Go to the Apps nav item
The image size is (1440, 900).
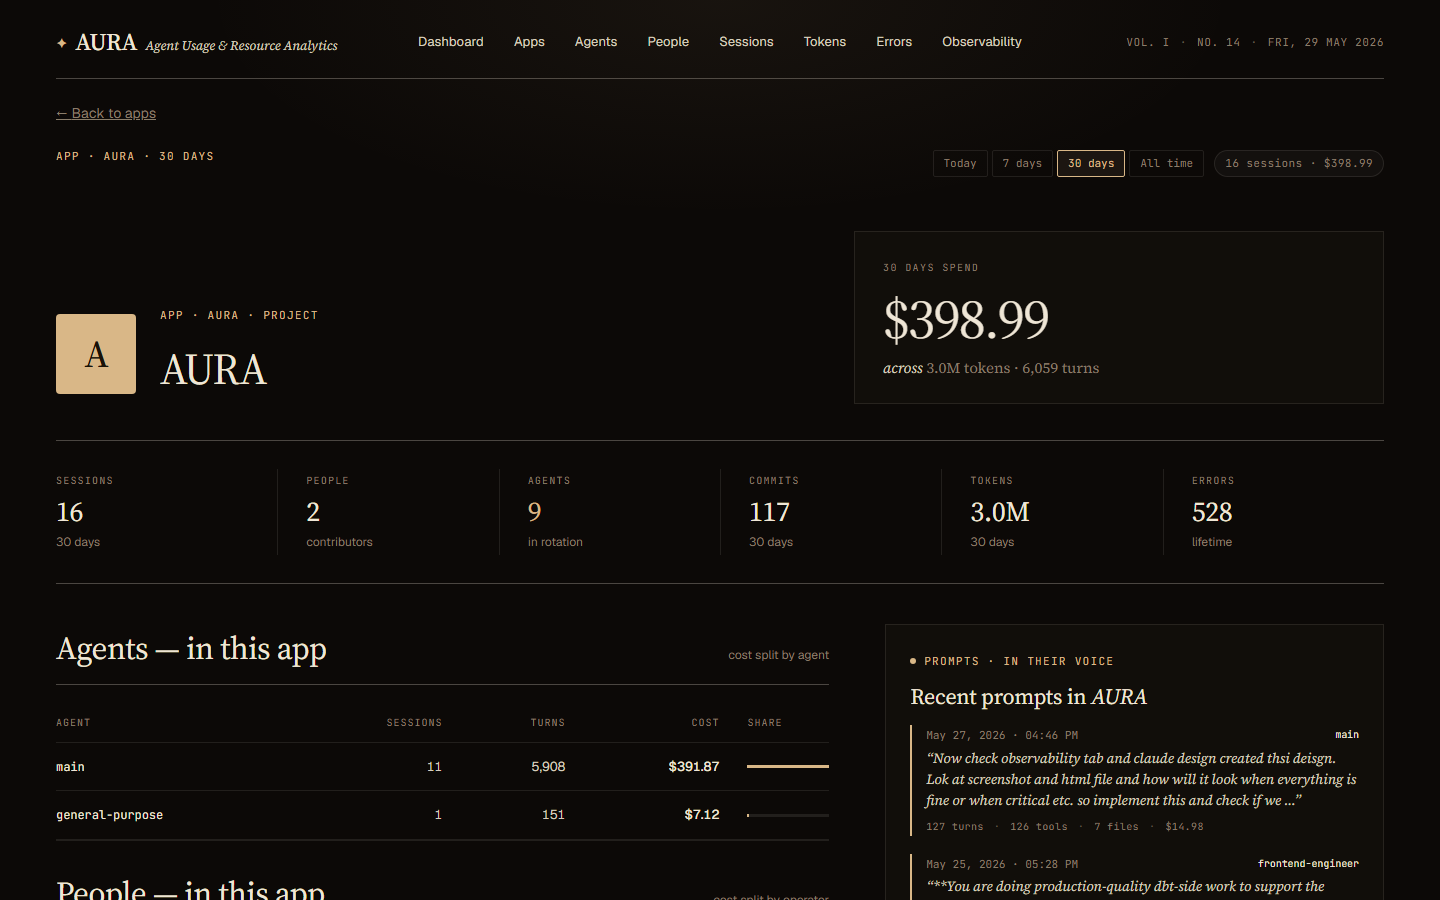click(529, 42)
